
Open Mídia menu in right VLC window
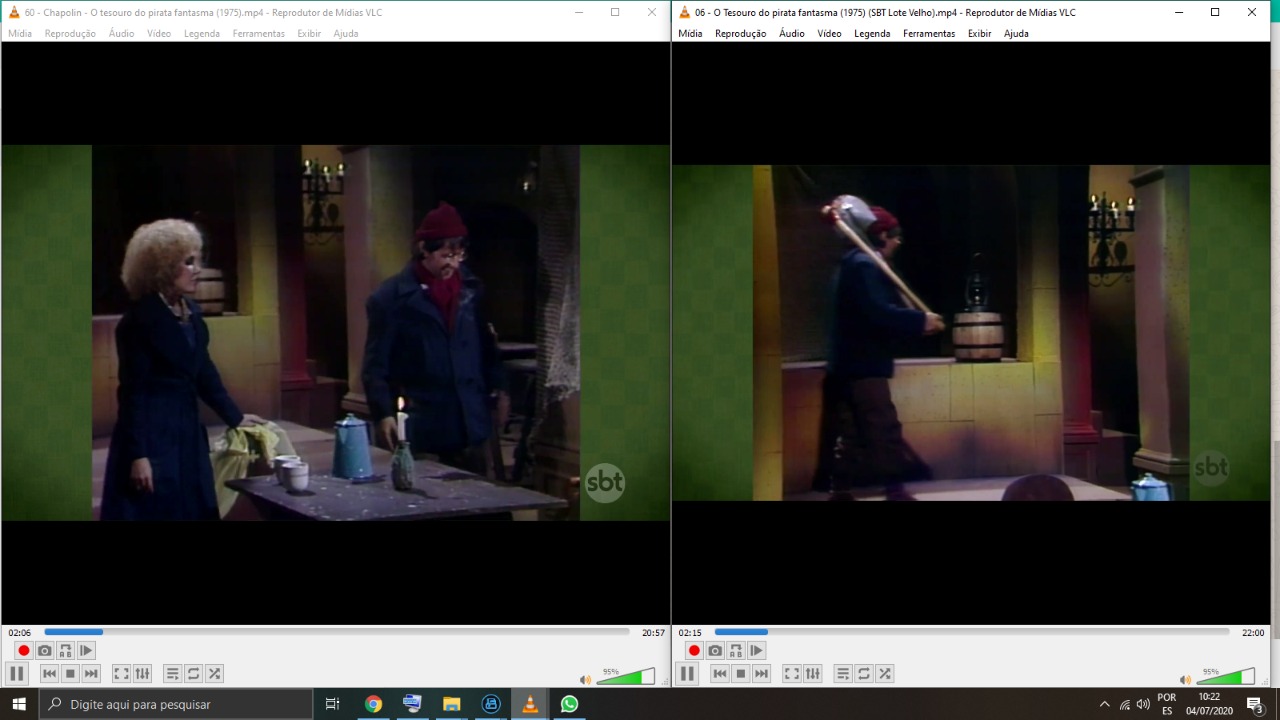[690, 33]
